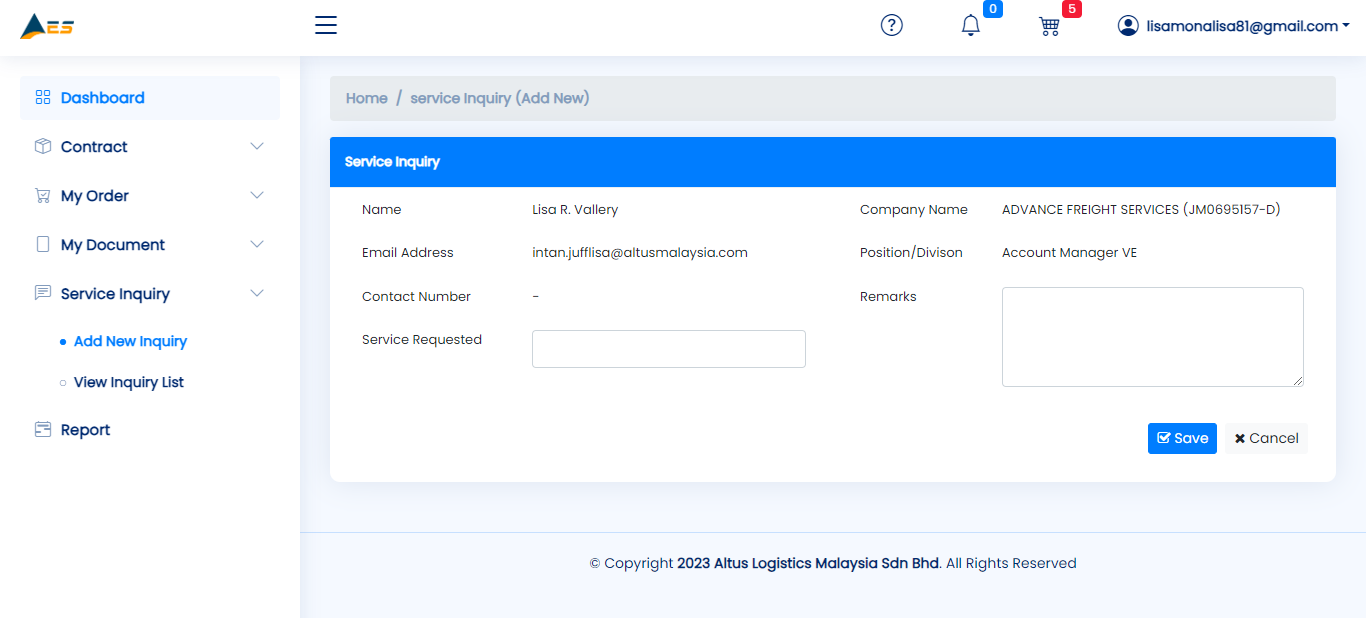Screen dimensions: 1366x618
Task: Click the Report icon in sidebar
Action: 43,430
